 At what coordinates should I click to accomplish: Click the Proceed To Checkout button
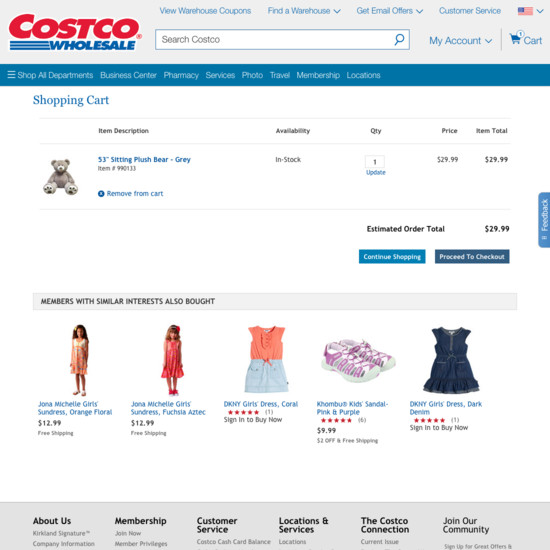[472, 256]
